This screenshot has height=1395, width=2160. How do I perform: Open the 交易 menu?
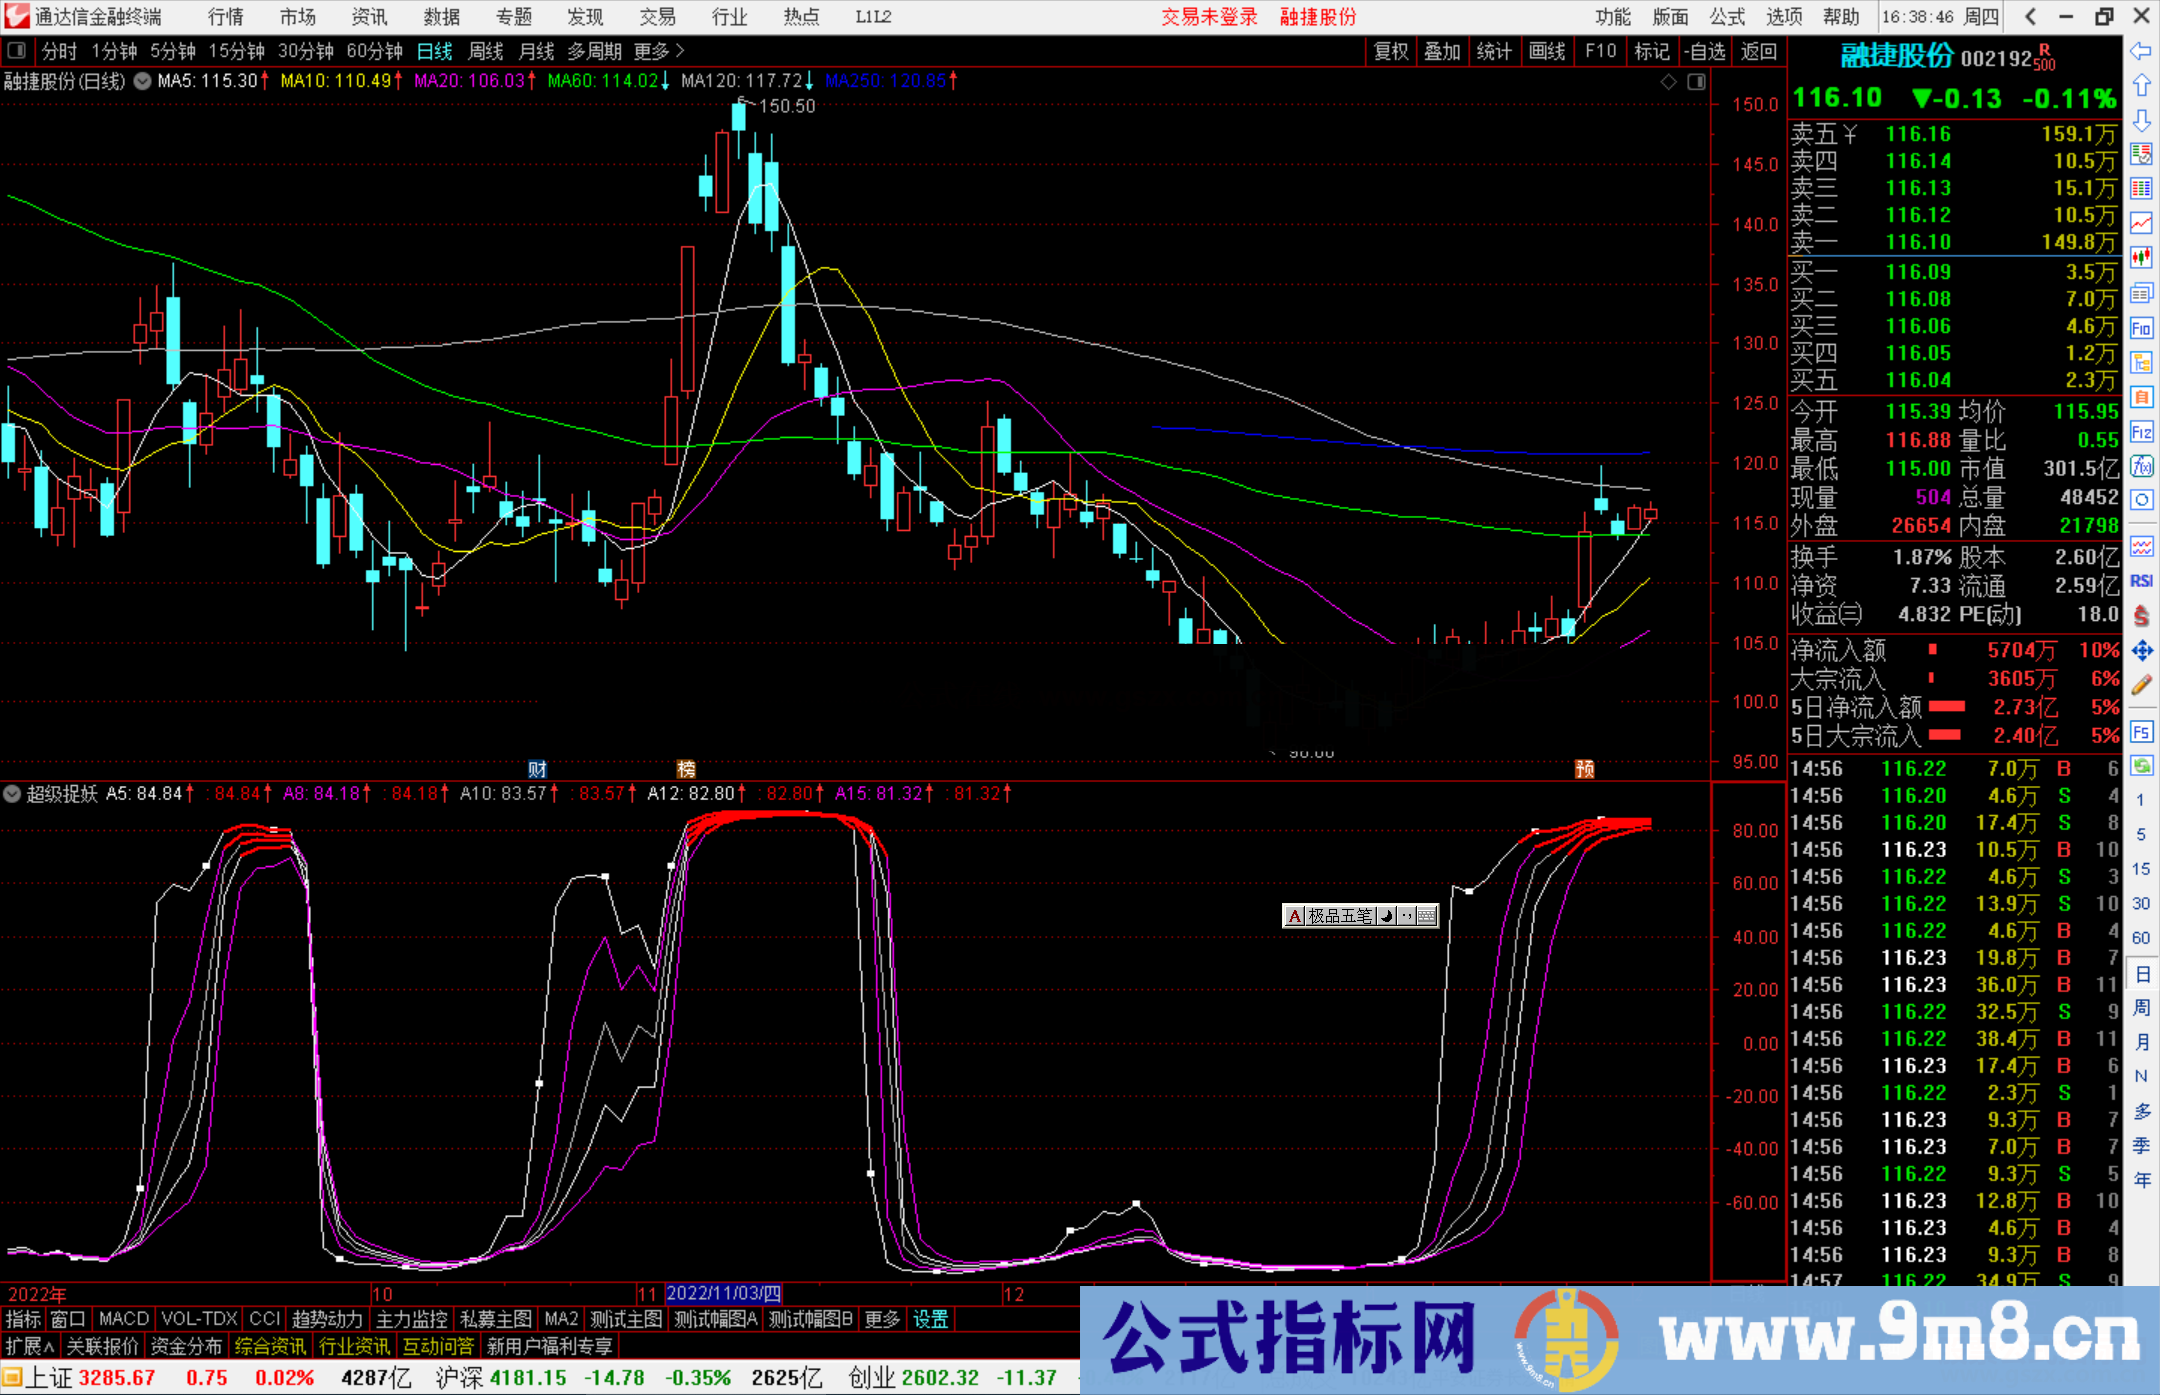pos(657,17)
